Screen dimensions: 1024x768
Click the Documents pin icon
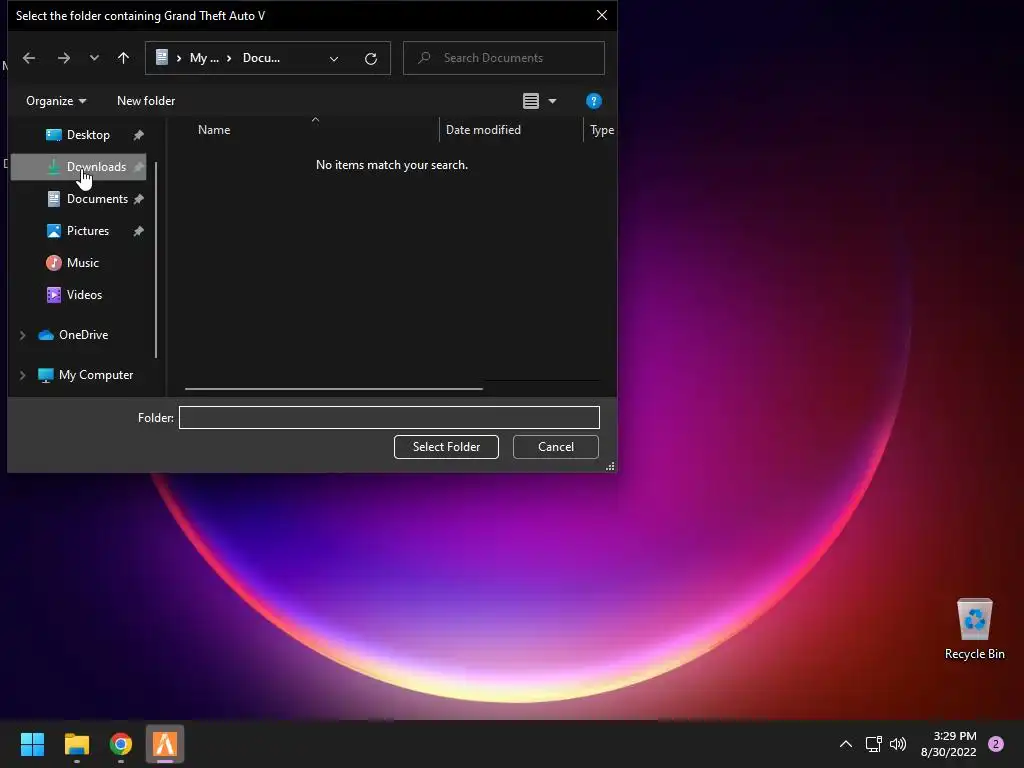[138, 199]
